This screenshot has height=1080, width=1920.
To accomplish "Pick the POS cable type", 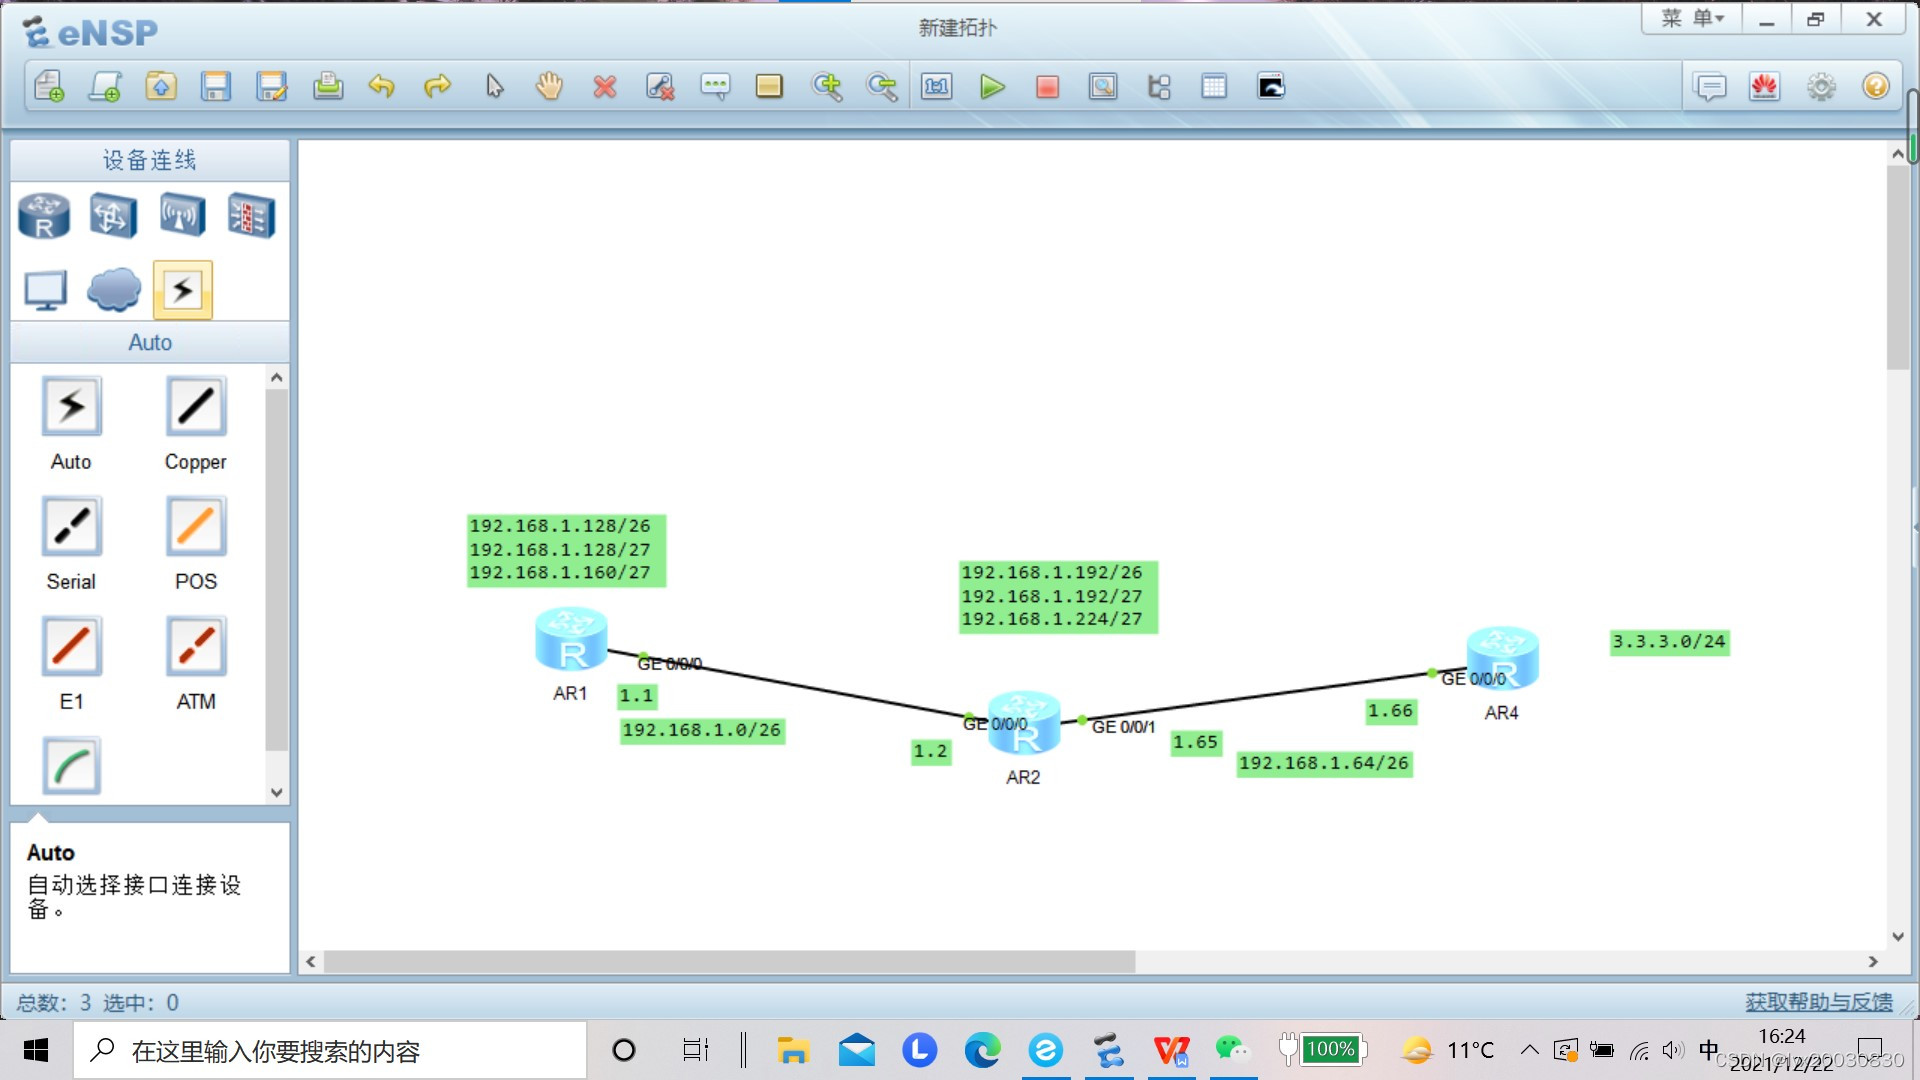I will click(x=196, y=527).
